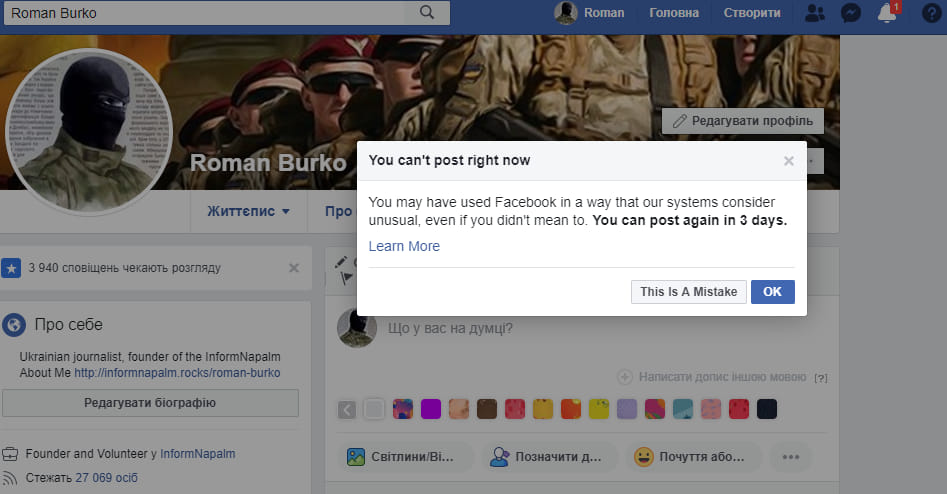947x494 pixels.
Task: Click Редагувати профіль button
Action: coord(742,121)
